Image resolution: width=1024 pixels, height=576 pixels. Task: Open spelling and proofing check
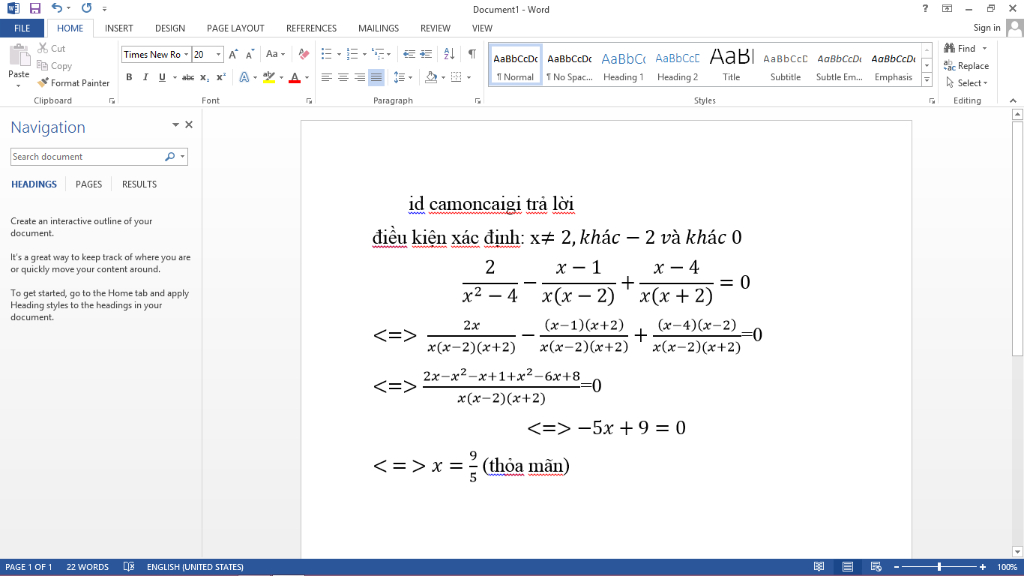pos(129,567)
